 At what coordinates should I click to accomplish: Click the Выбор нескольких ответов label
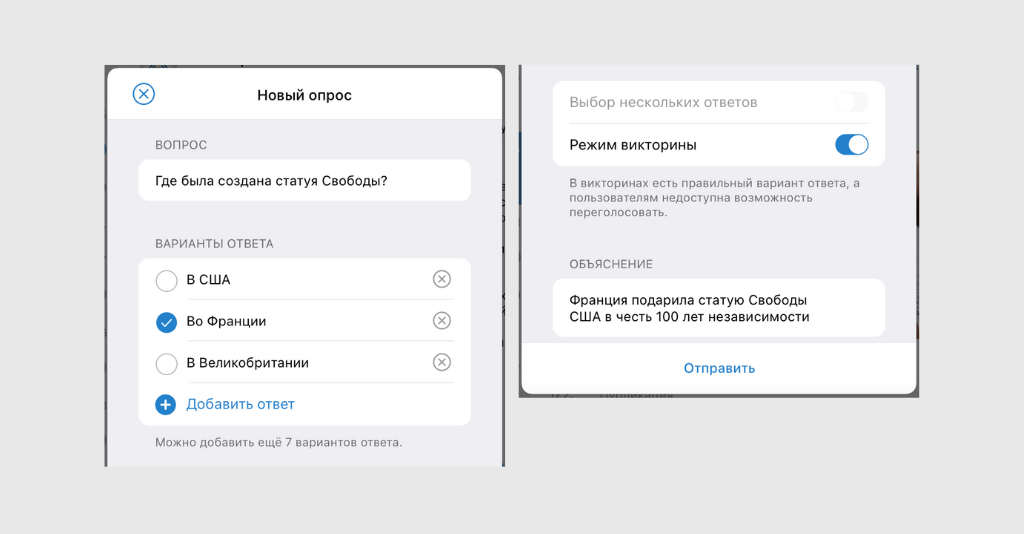click(662, 102)
